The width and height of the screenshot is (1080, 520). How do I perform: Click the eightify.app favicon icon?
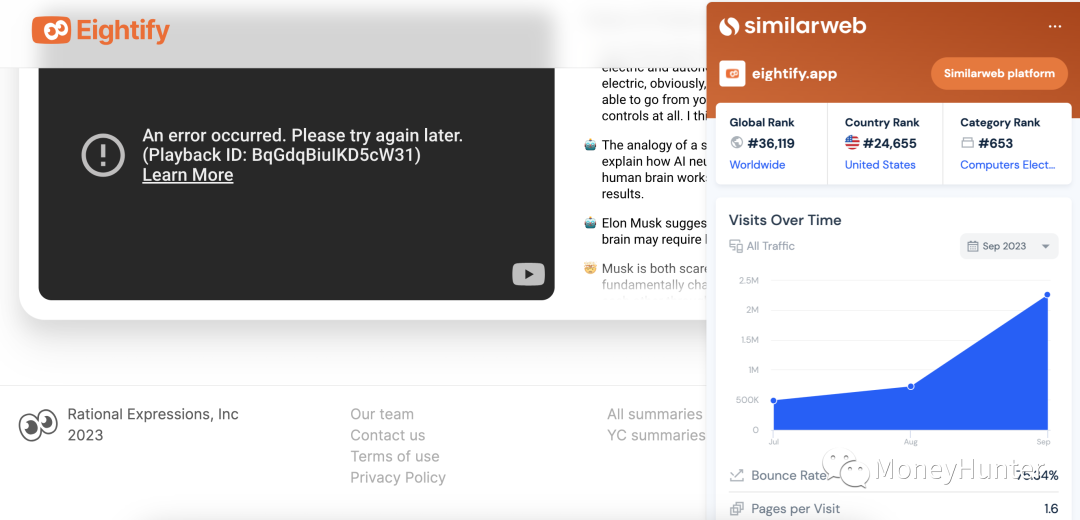click(733, 73)
